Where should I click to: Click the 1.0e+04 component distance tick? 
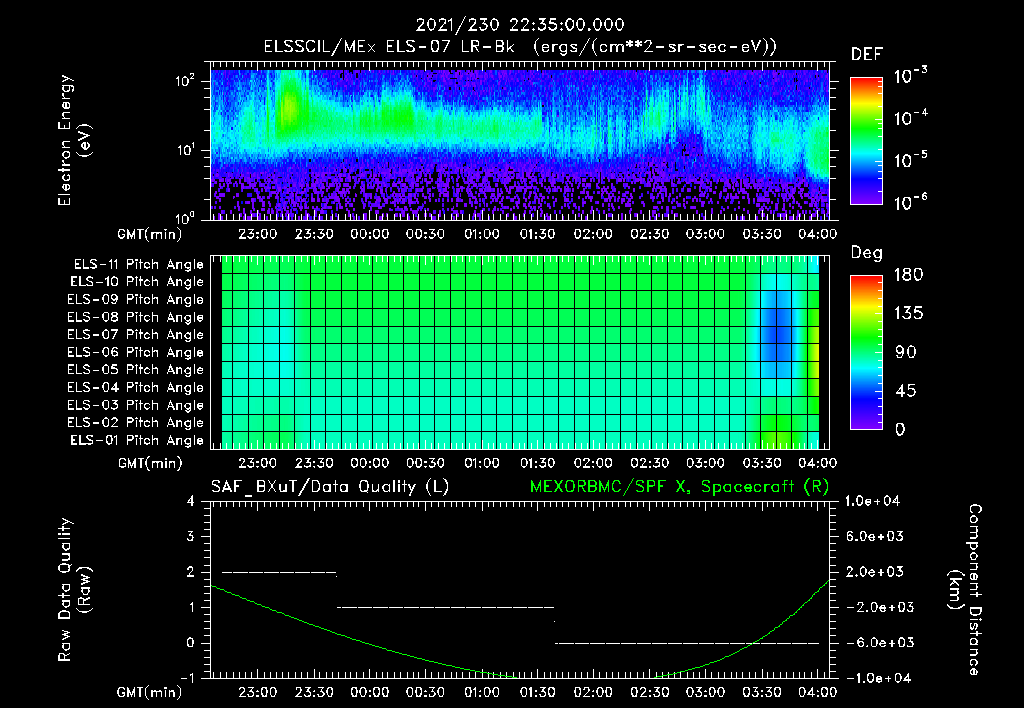(x=872, y=501)
